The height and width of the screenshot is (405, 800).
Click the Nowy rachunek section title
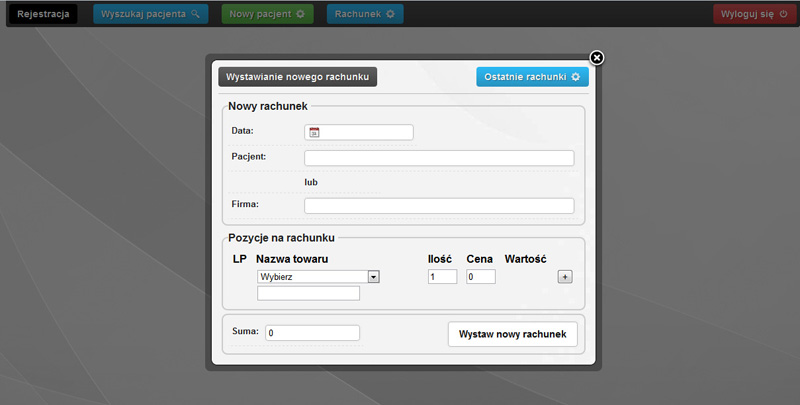268,107
